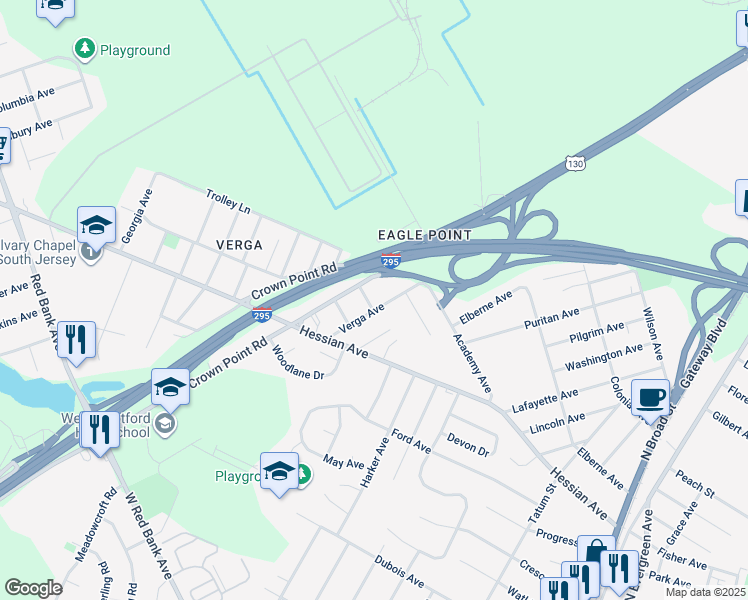Screen dimensions: 748x600
Task: Click the school marker near Georgia Ave
Action: [x=96, y=227]
